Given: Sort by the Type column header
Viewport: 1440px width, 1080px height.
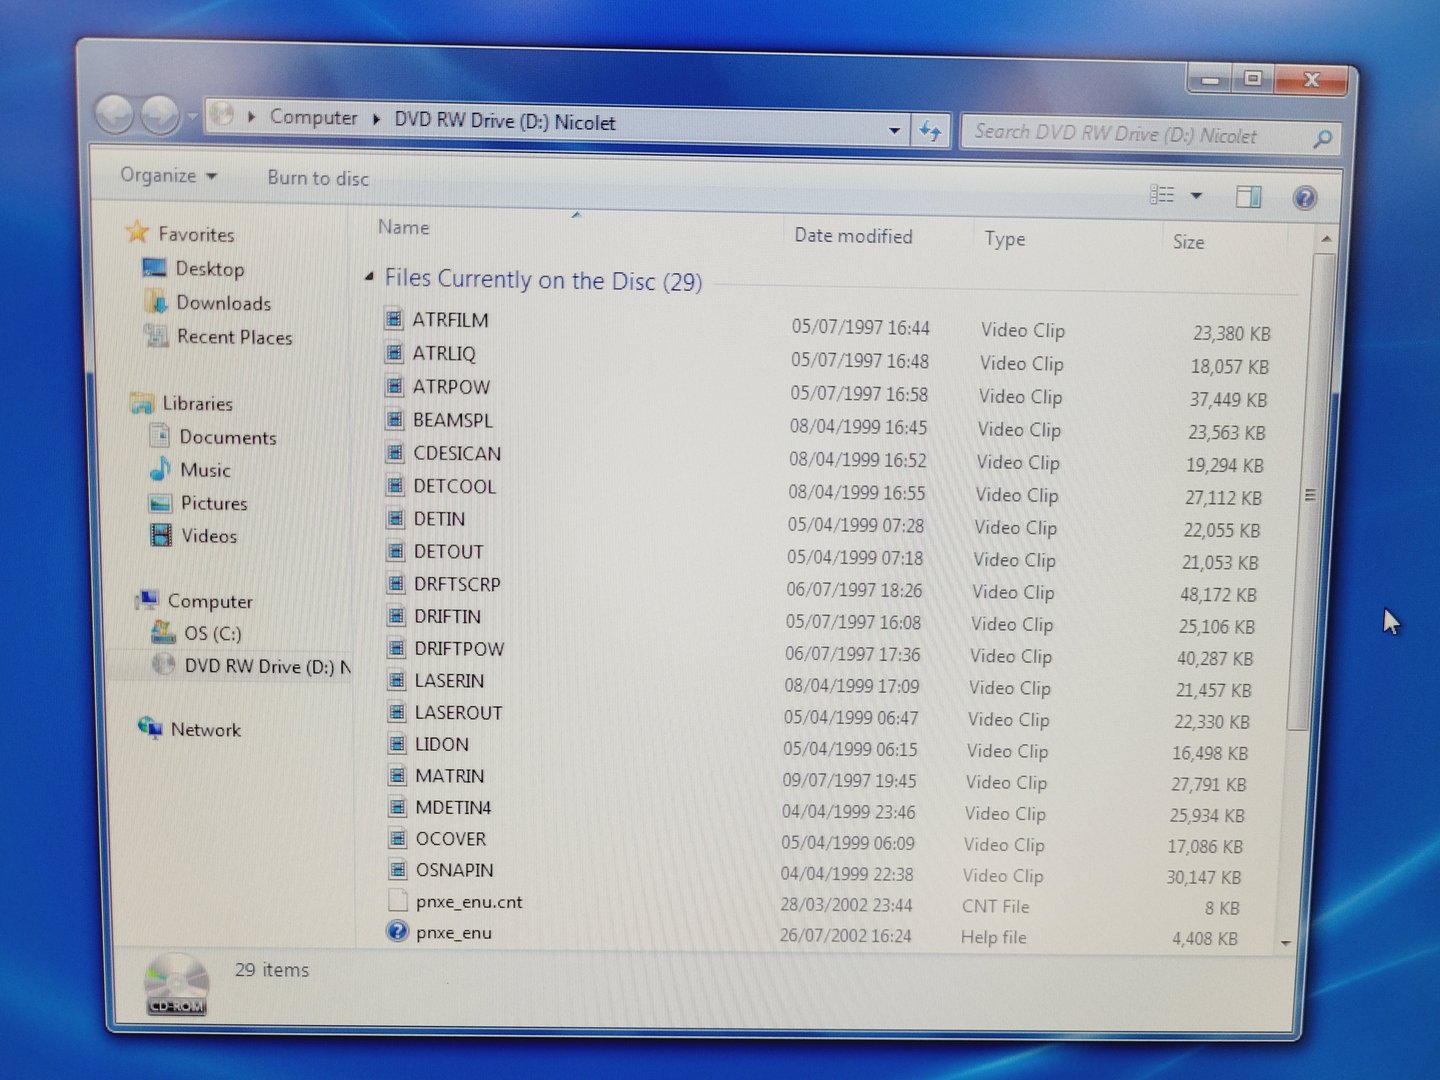Looking at the screenshot, I should (x=1004, y=239).
